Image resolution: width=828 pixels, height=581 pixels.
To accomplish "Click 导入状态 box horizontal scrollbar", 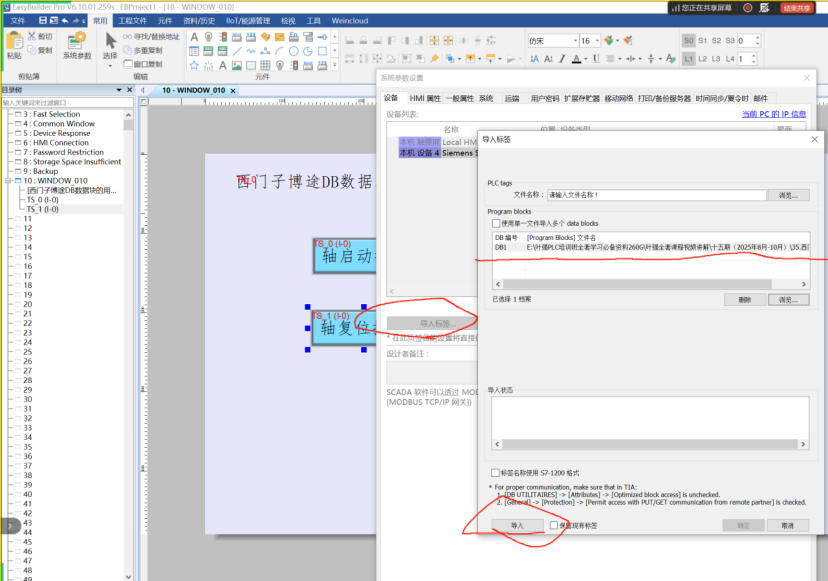I will pyautogui.click(x=650, y=444).
